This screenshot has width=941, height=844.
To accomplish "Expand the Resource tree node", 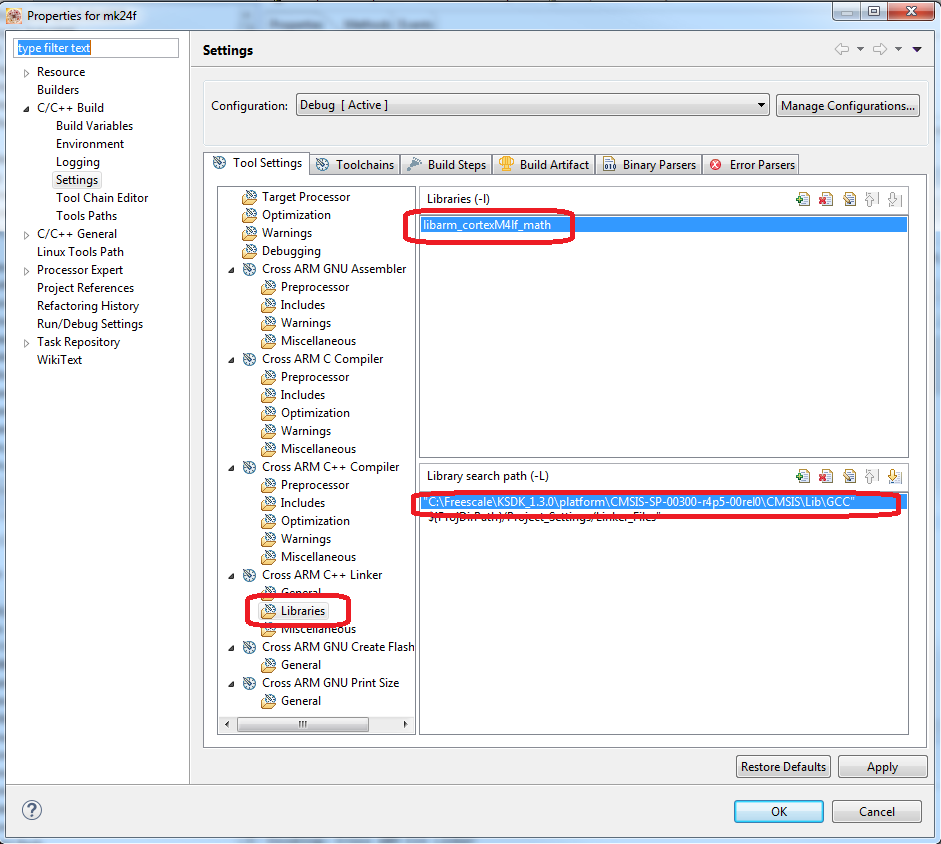I will tap(26, 73).
